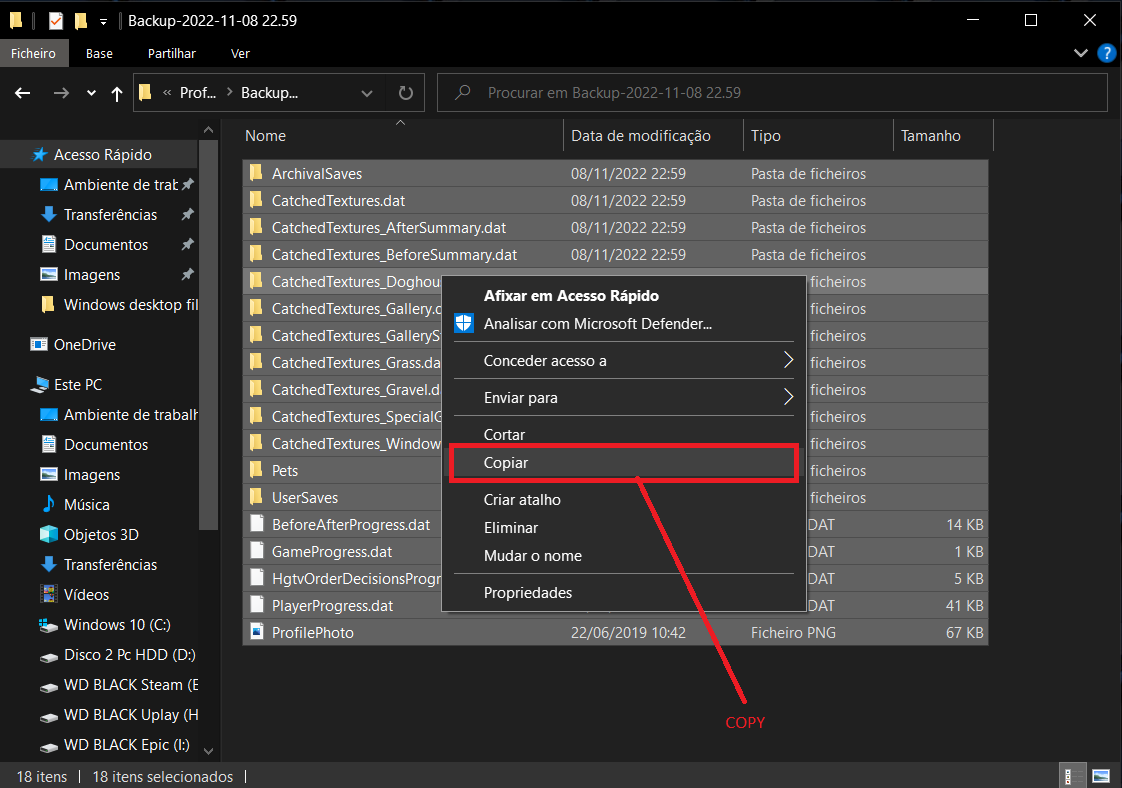
Task: Refresh the current folder view
Action: click(x=405, y=93)
